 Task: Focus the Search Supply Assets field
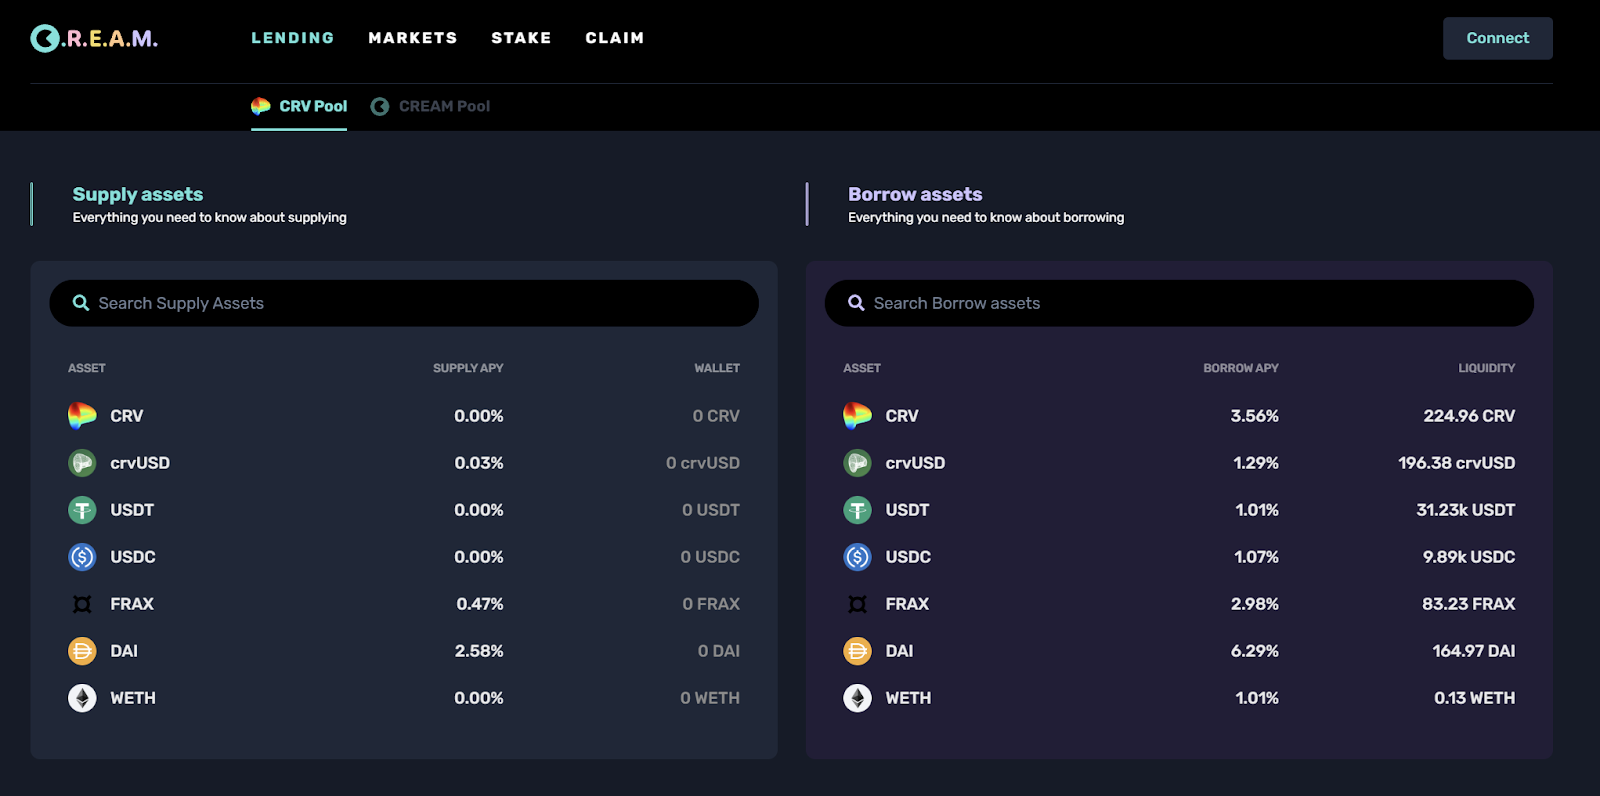(404, 303)
